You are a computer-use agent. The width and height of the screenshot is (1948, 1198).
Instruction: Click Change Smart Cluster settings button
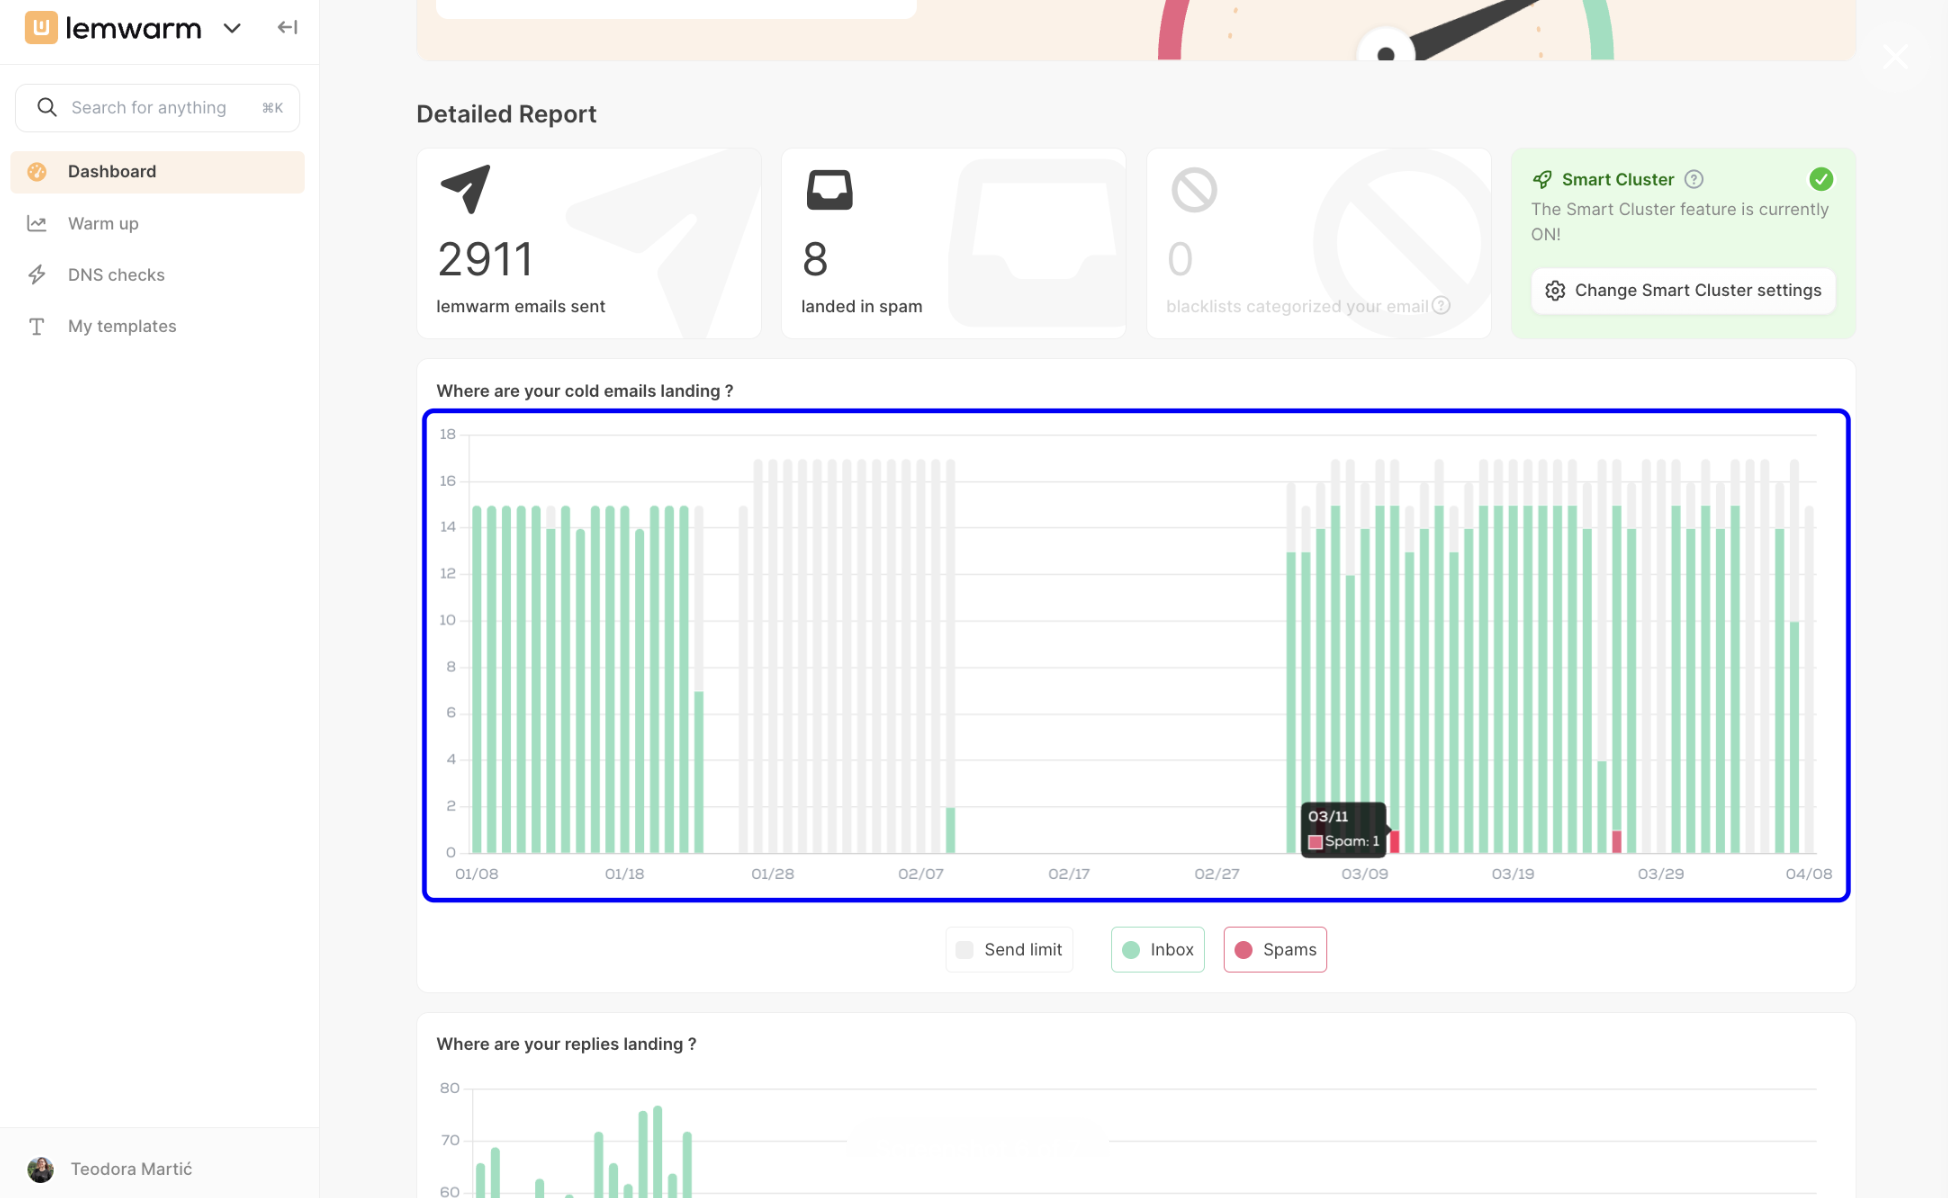point(1683,290)
